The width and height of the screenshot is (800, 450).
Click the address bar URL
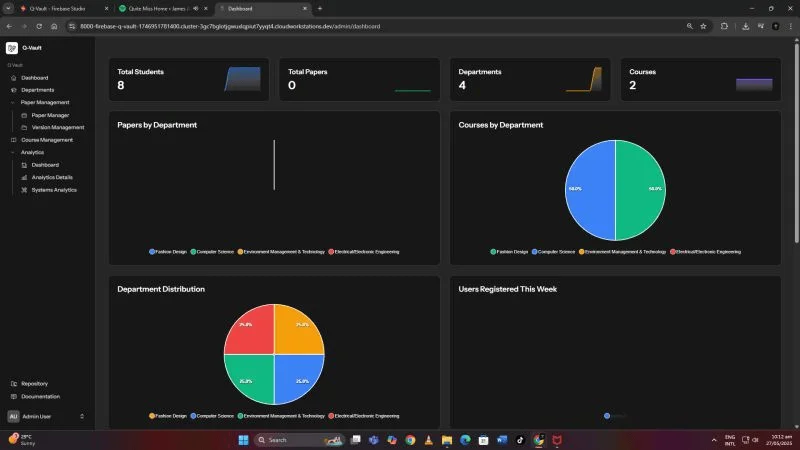click(230, 26)
